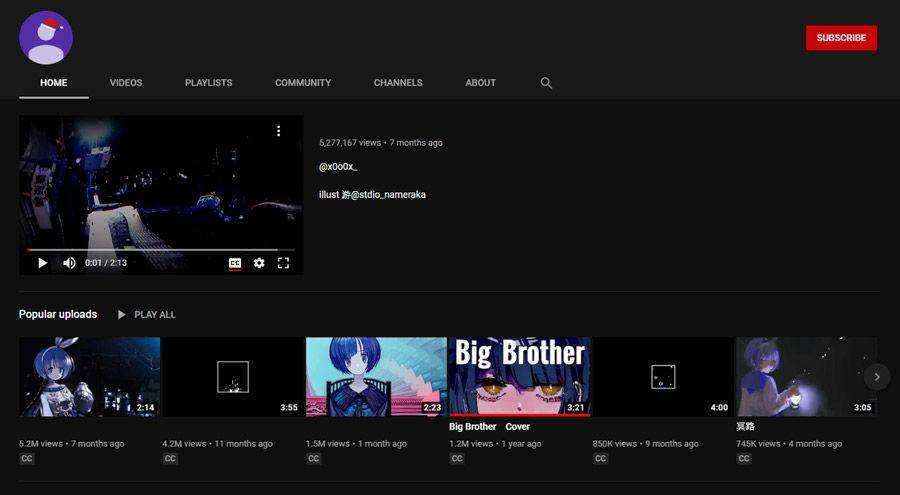Mute the featured video volume
The image size is (900, 495).
click(x=69, y=263)
